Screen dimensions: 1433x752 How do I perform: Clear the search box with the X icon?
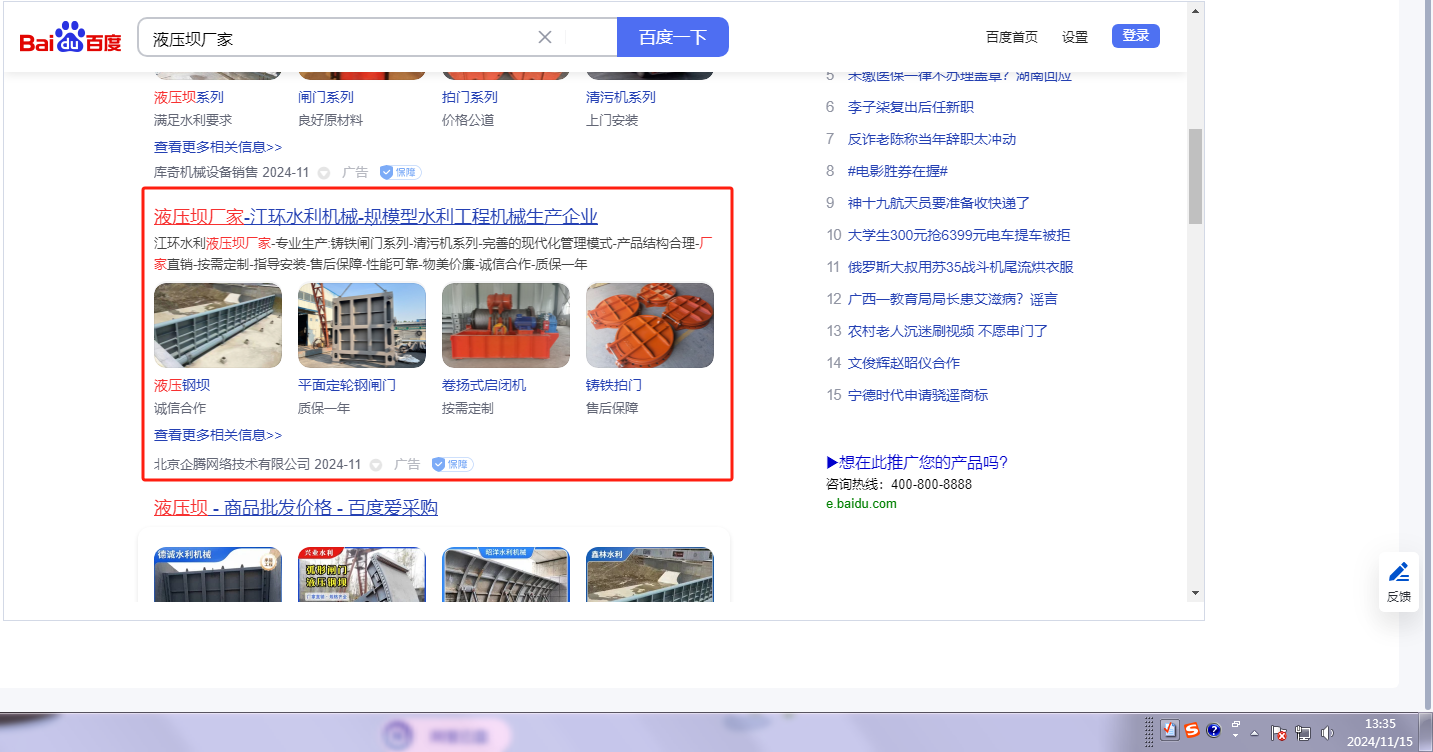tap(545, 37)
